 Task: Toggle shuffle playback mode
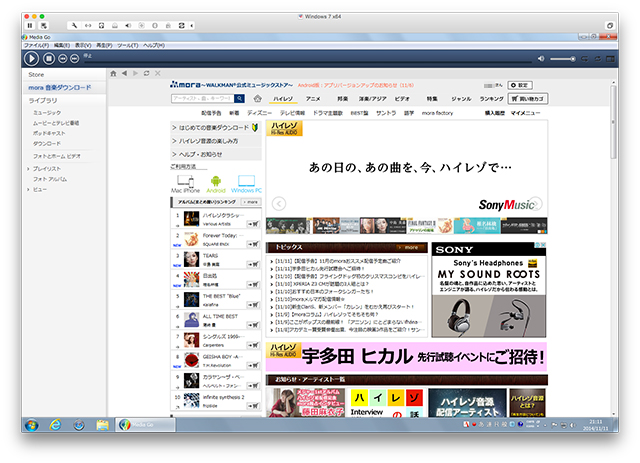point(584,59)
